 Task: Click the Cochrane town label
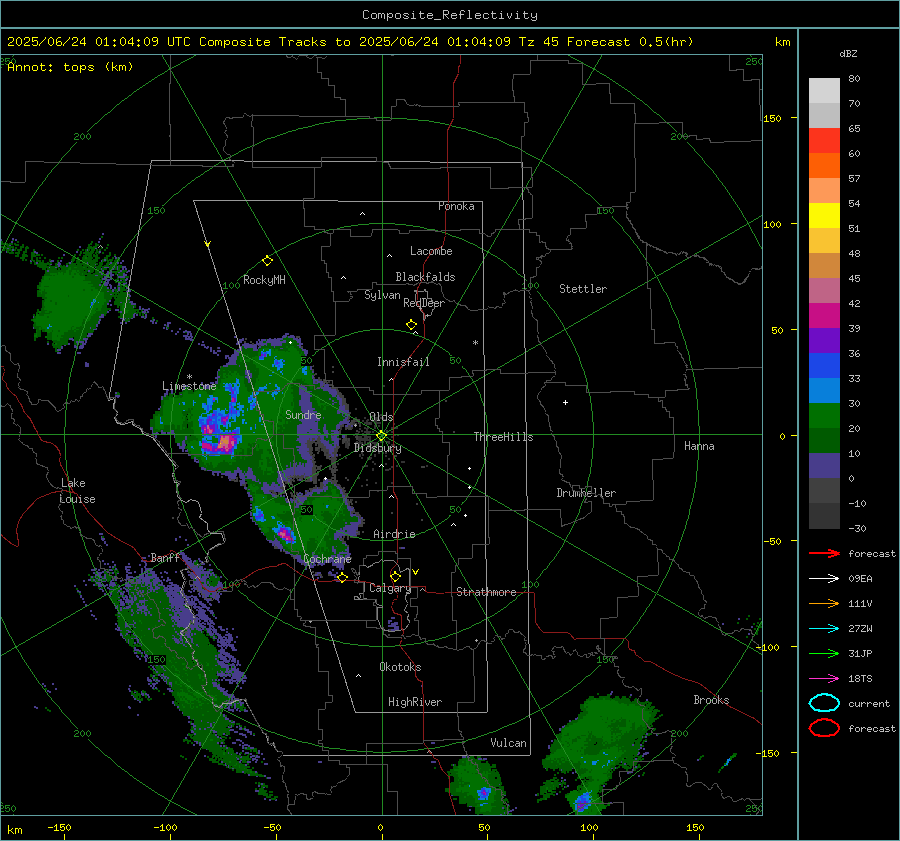327,559
